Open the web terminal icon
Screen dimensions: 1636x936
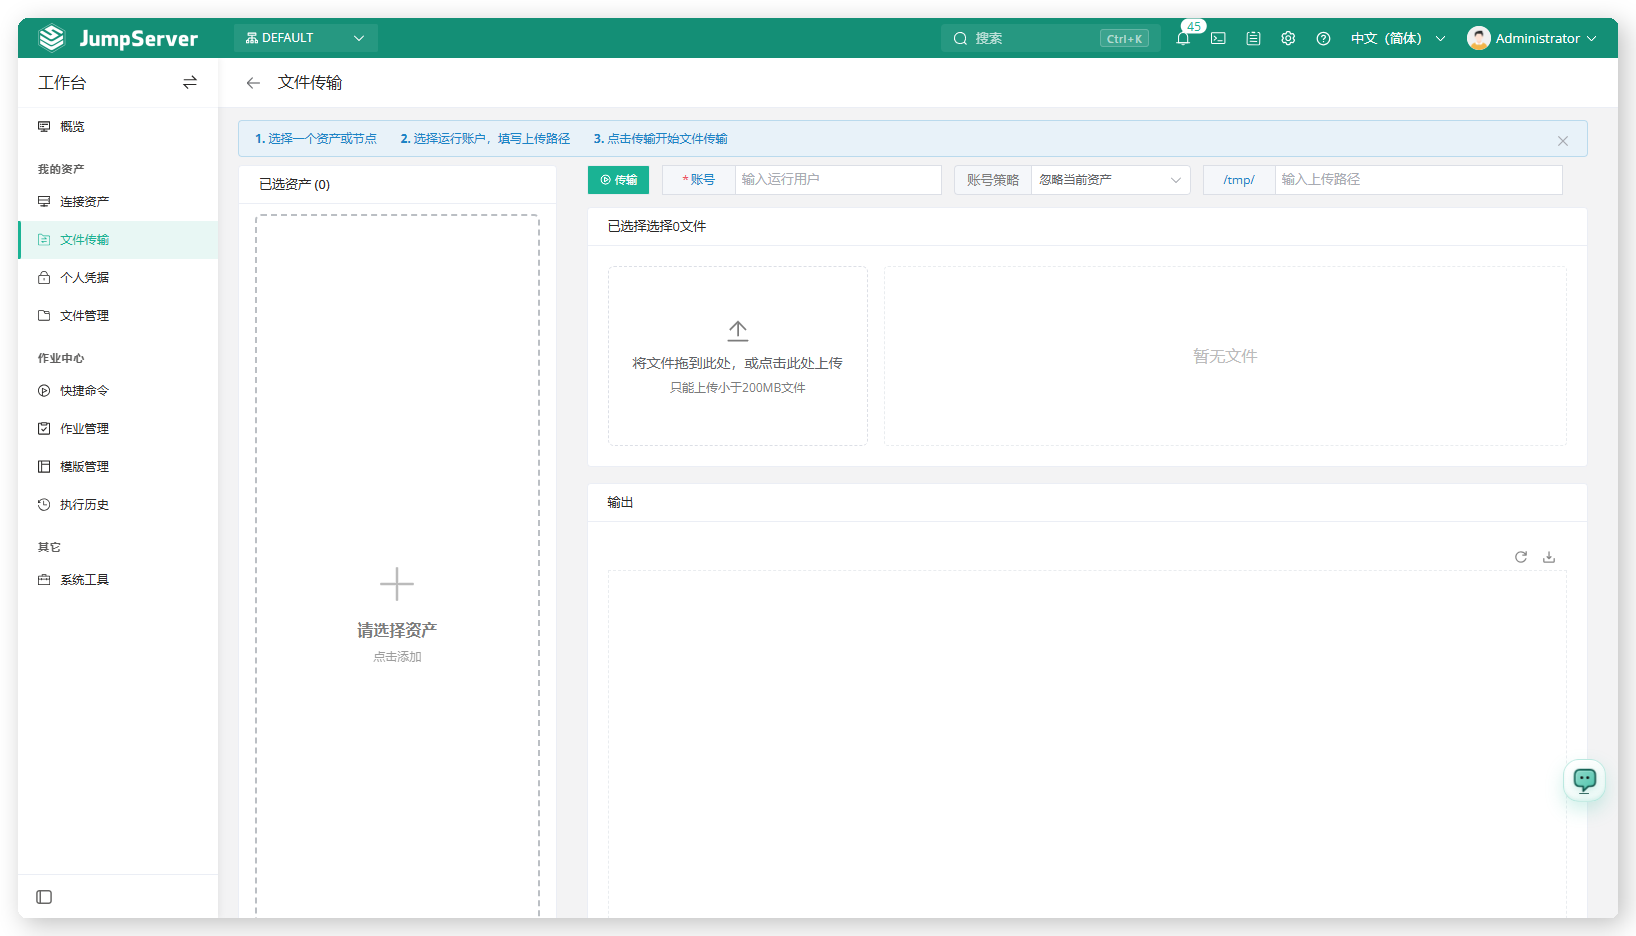(x=1218, y=38)
